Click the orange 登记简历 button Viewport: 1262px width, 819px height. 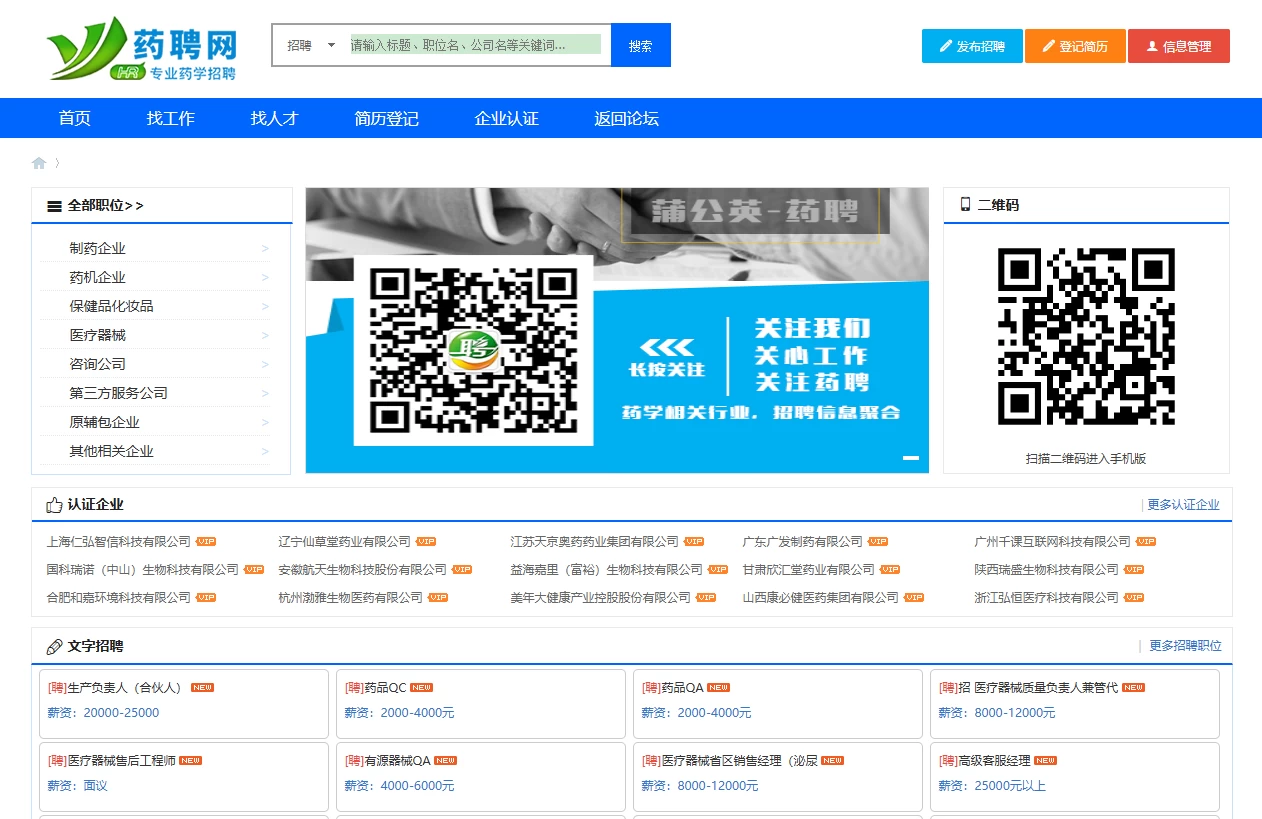point(1075,46)
